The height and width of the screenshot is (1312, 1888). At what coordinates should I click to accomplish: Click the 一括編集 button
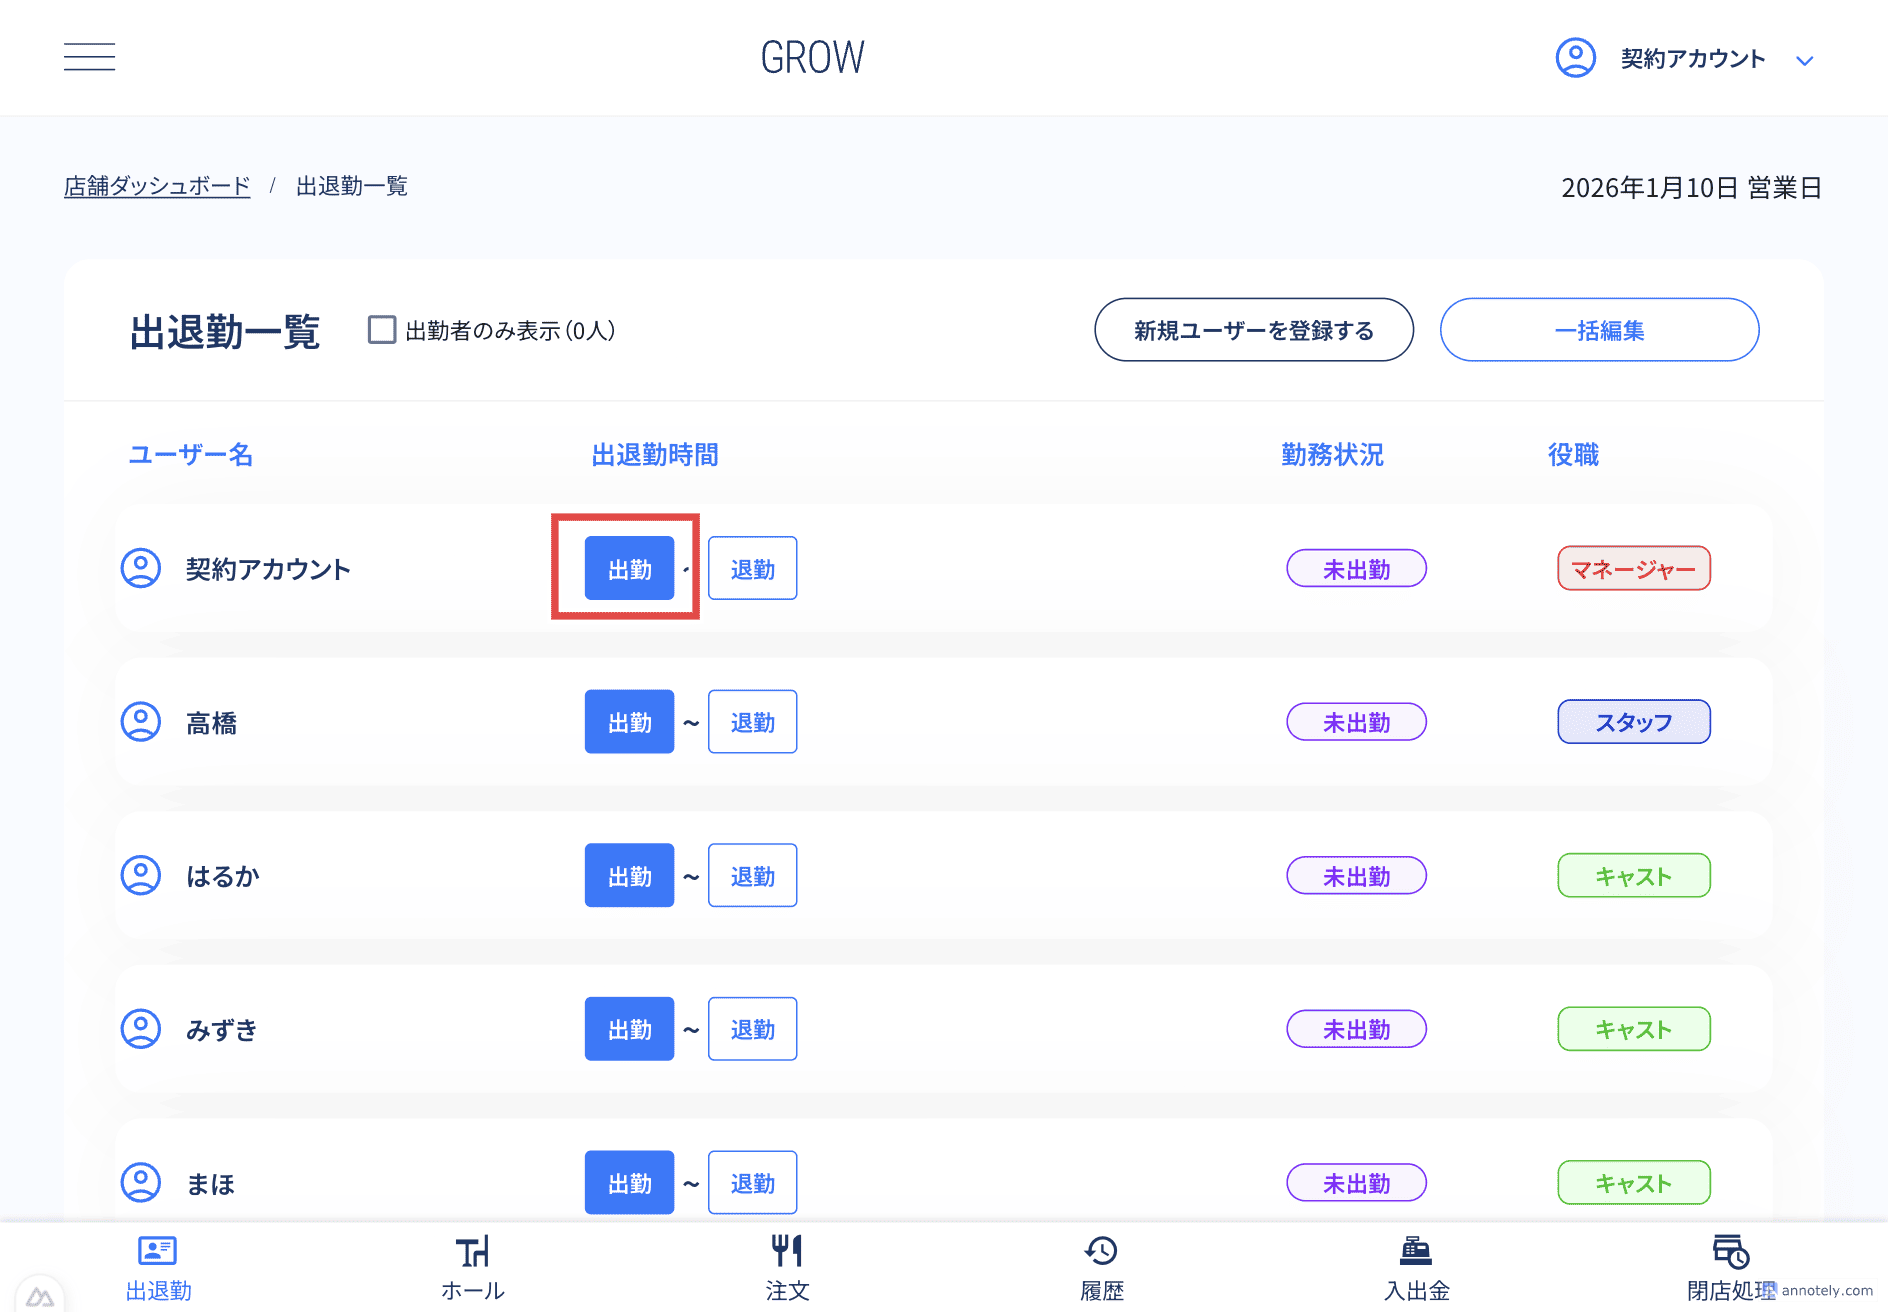click(x=1598, y=329)
